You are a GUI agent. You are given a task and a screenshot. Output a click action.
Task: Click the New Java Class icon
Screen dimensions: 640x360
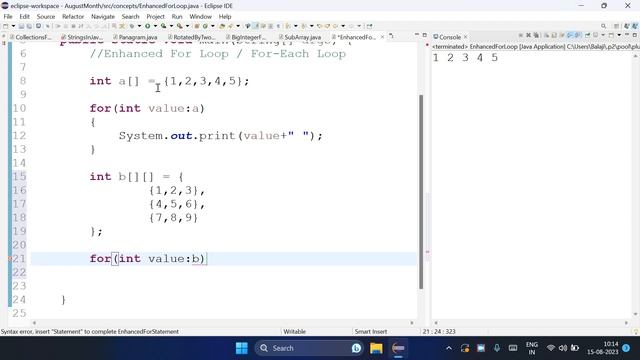pyautogui.click(x=205, y=26)
